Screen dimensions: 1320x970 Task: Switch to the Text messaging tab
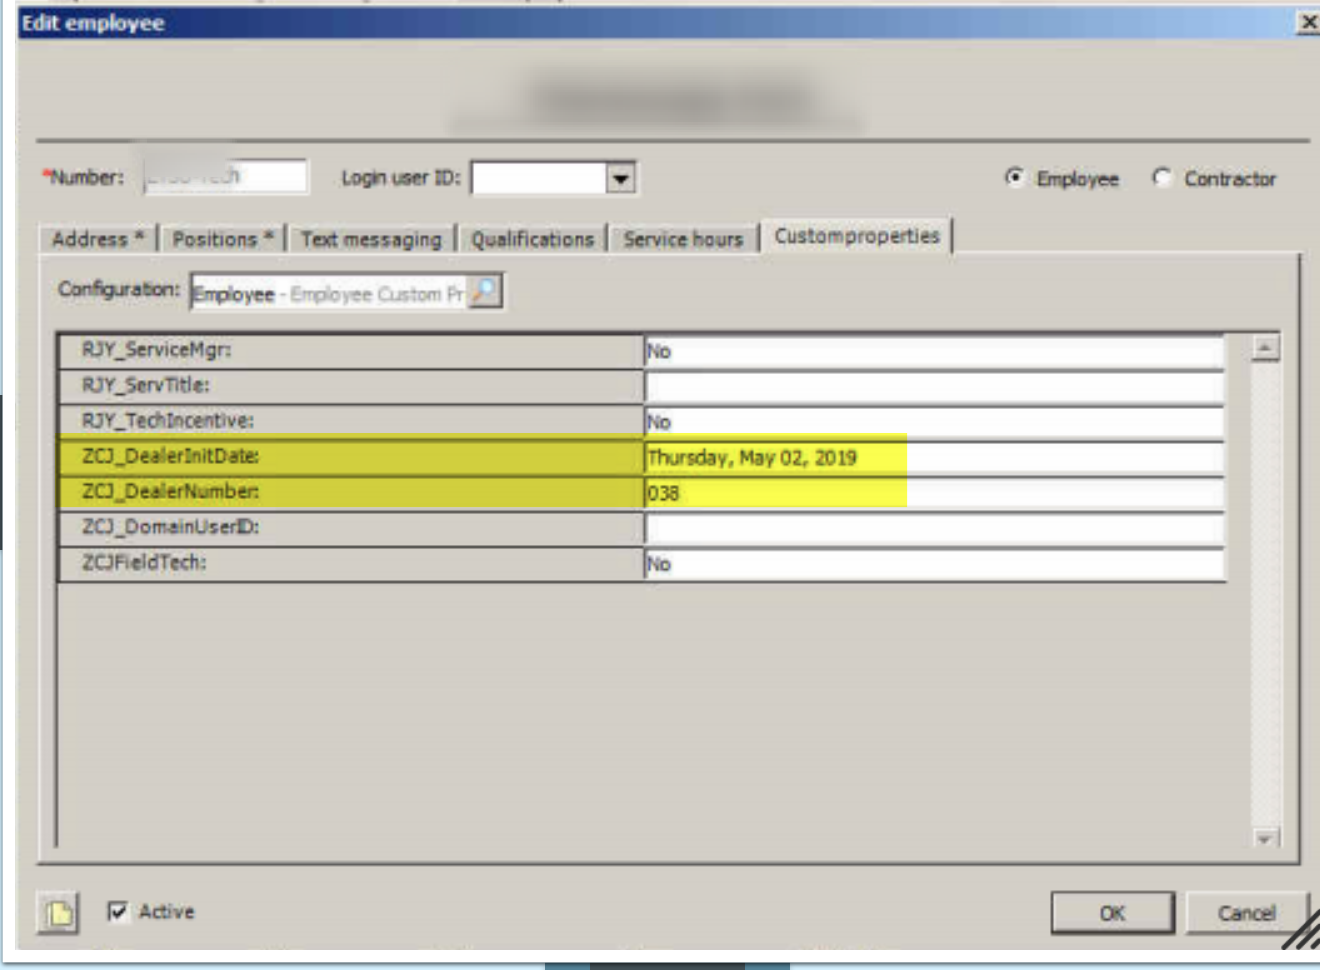click(x=371, y=239)
